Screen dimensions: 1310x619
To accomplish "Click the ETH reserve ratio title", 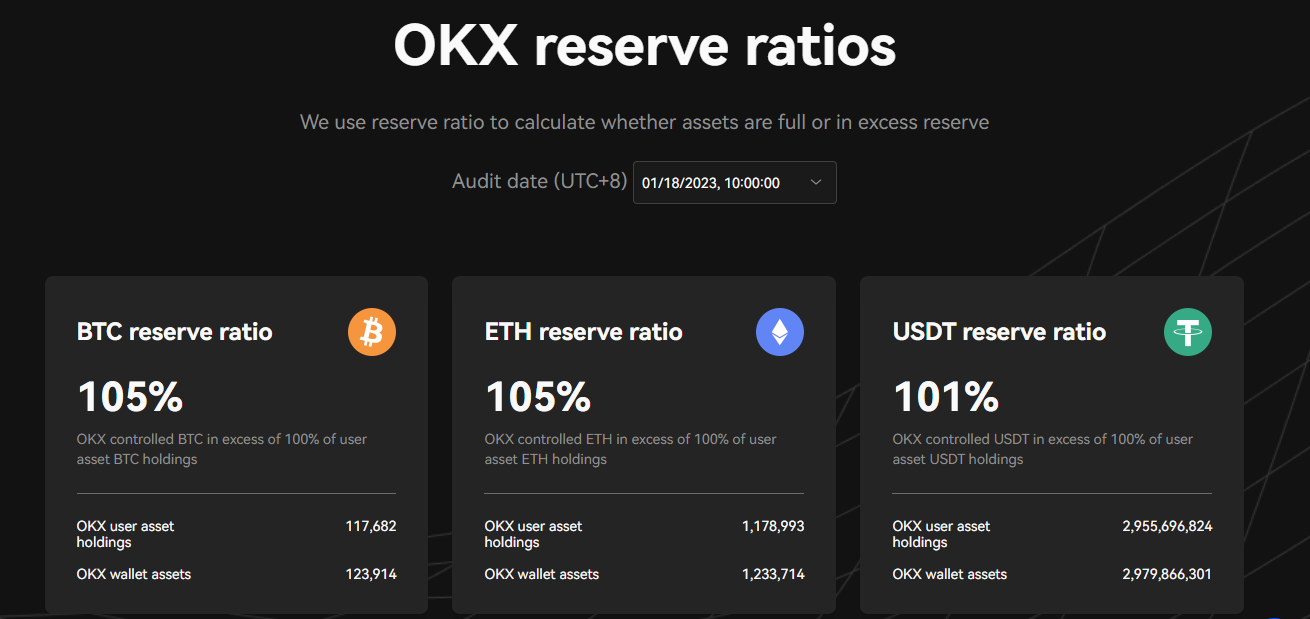I will (584, 332).
